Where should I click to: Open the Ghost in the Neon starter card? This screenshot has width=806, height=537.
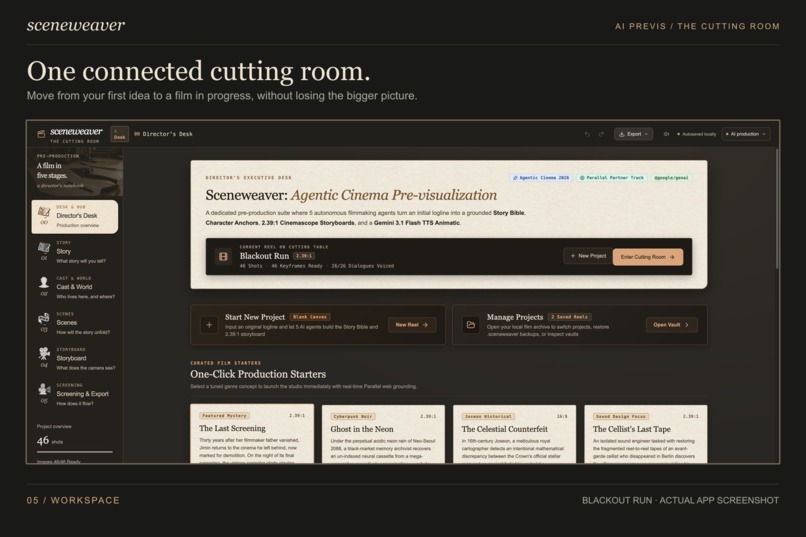click(383, 434)
